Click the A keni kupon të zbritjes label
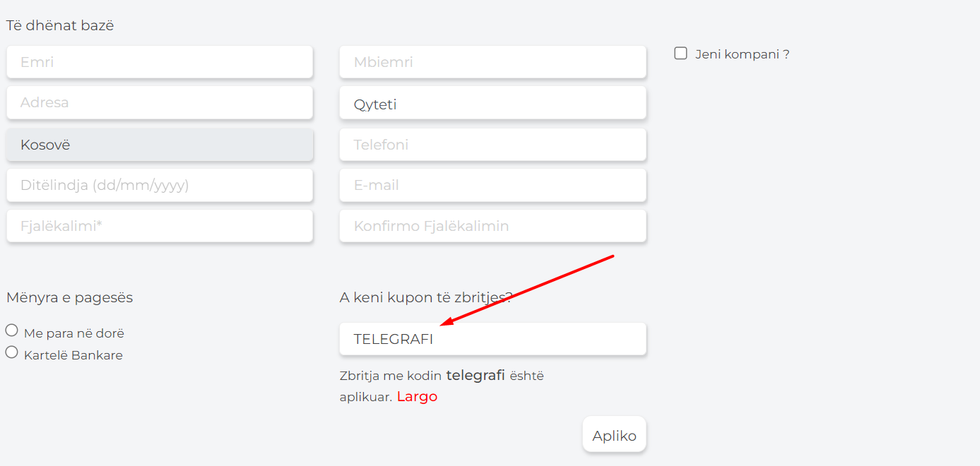980x466 pixels. 426,297
